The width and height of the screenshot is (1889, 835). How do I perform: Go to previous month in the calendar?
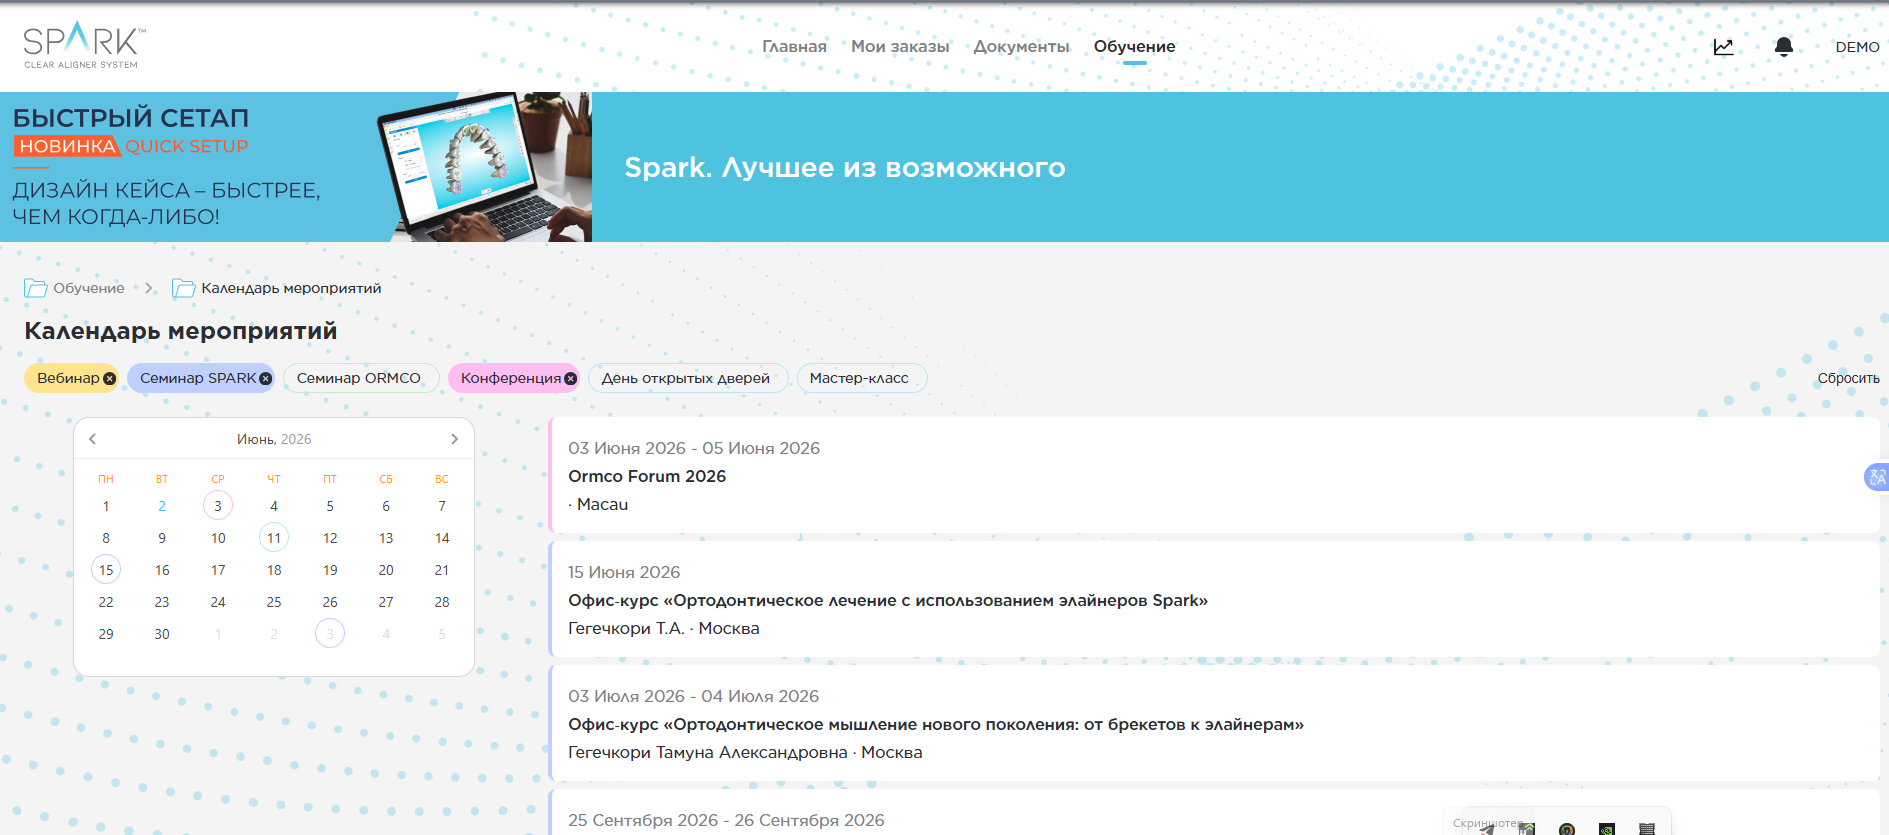(x=93, y=439)
